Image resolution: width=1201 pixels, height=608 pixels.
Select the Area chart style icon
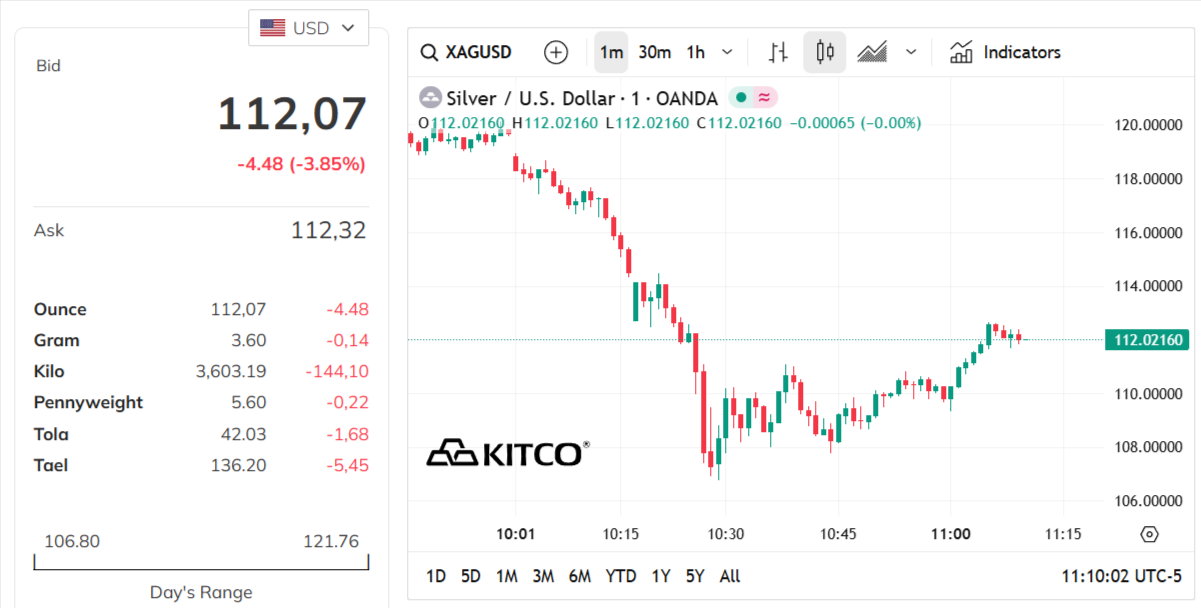click(872, 52)
